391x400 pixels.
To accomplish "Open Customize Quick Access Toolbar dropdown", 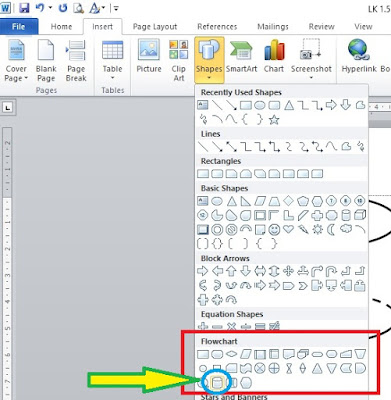I will click(116, 8).
